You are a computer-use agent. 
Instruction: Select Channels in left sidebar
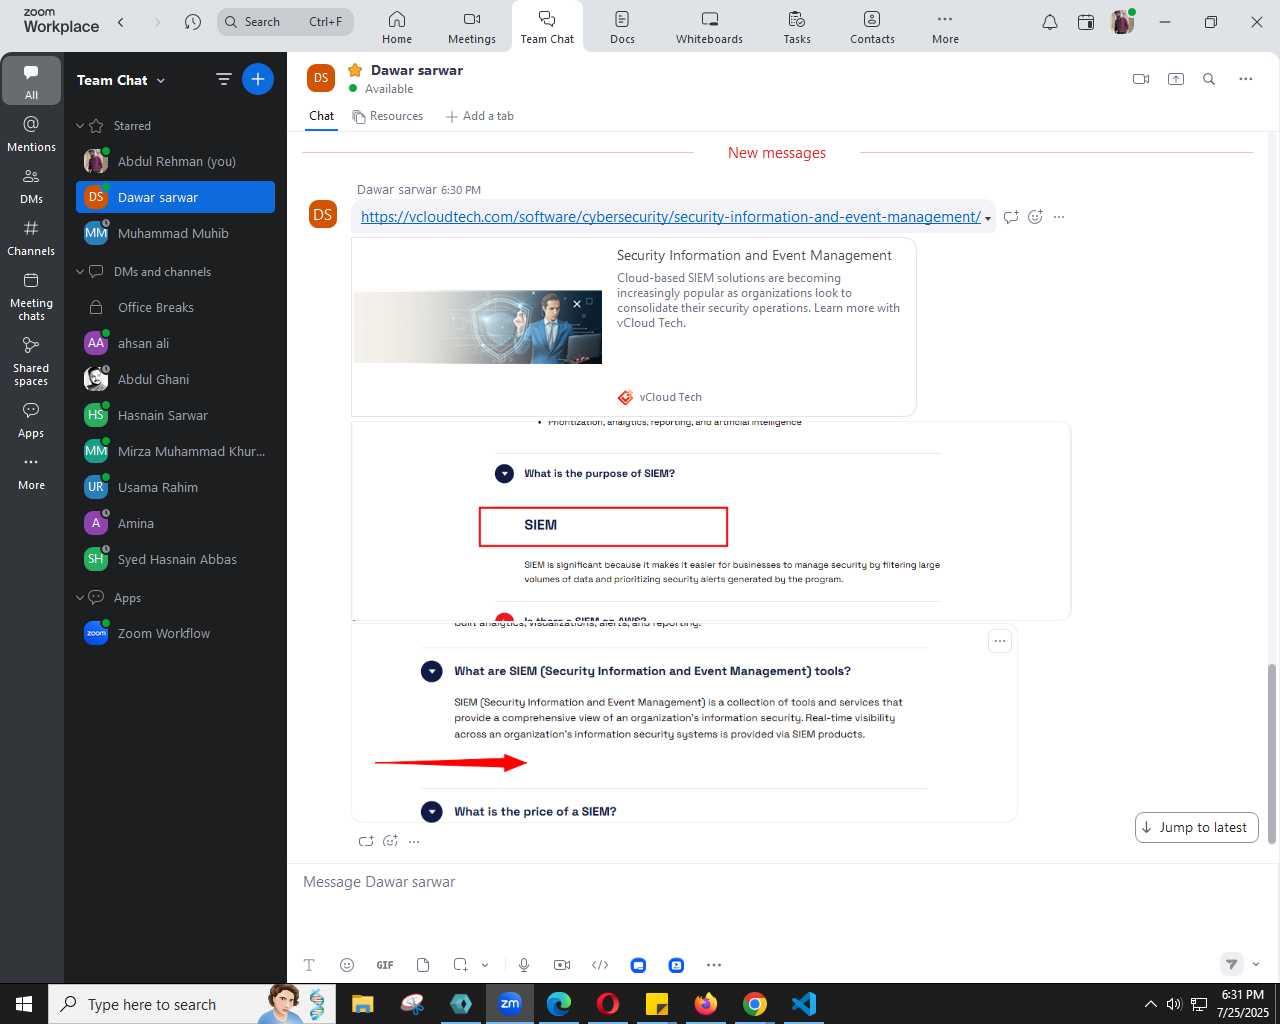click(x=32, y=238)
